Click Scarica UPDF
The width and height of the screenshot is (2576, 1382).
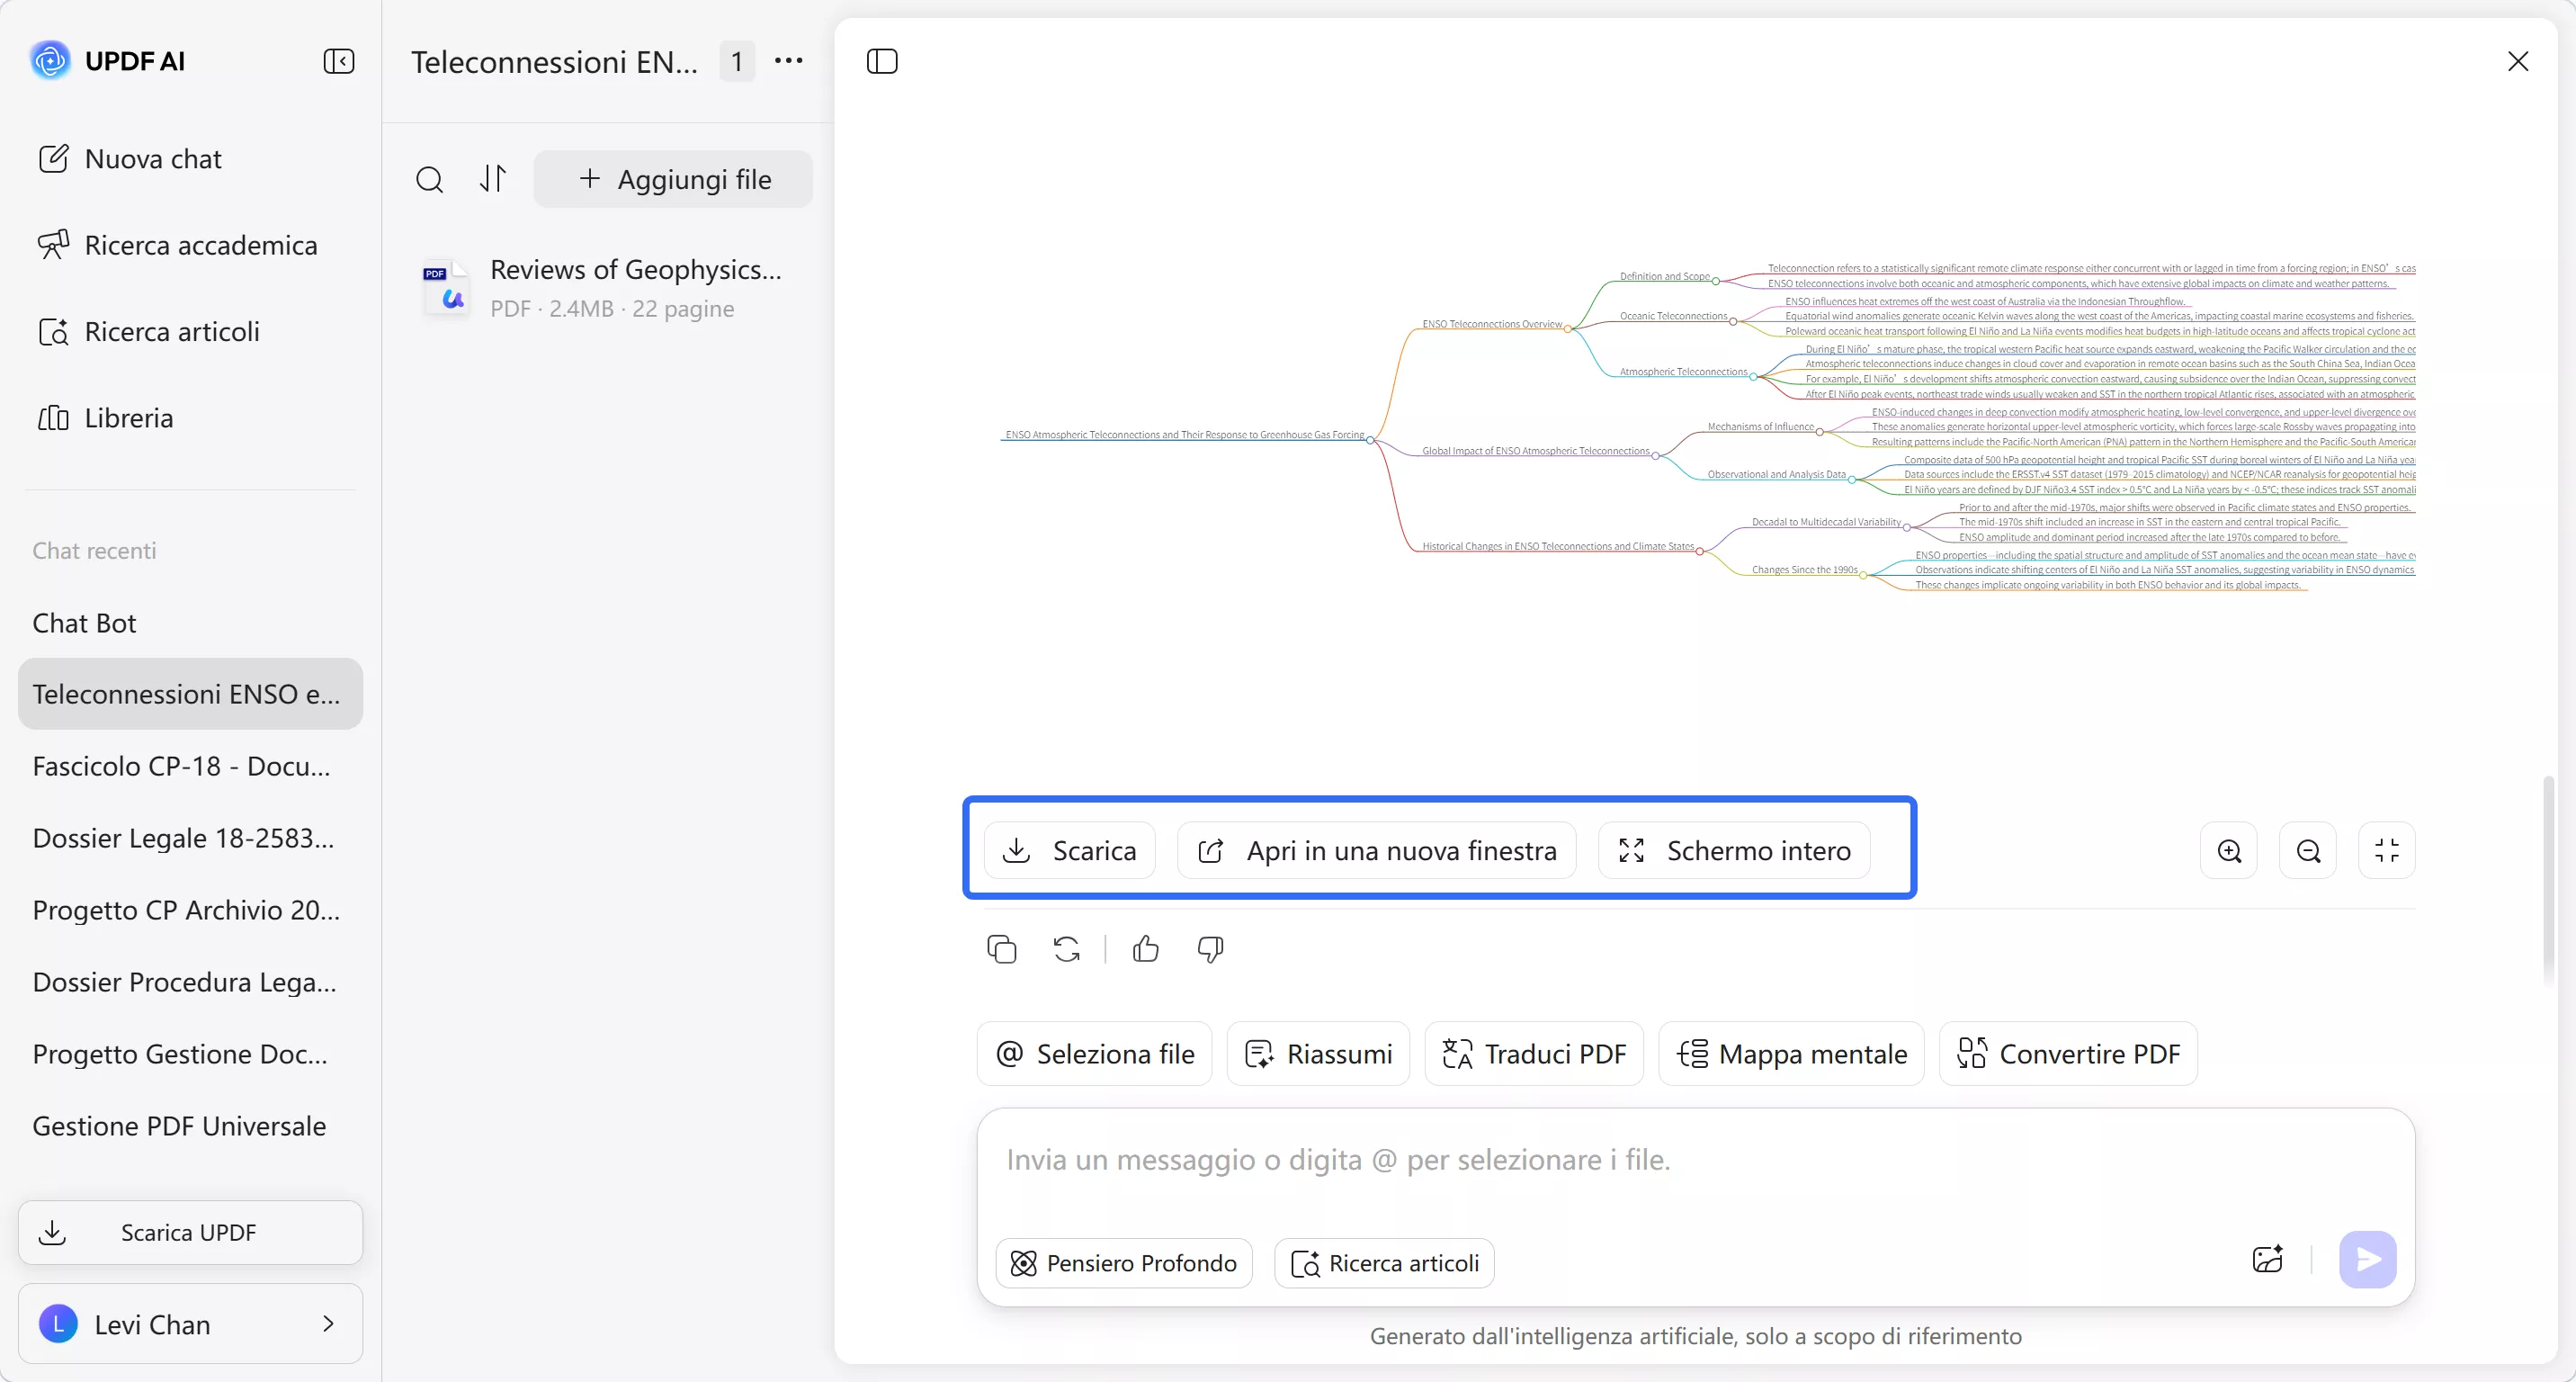tap(189, 1231)
